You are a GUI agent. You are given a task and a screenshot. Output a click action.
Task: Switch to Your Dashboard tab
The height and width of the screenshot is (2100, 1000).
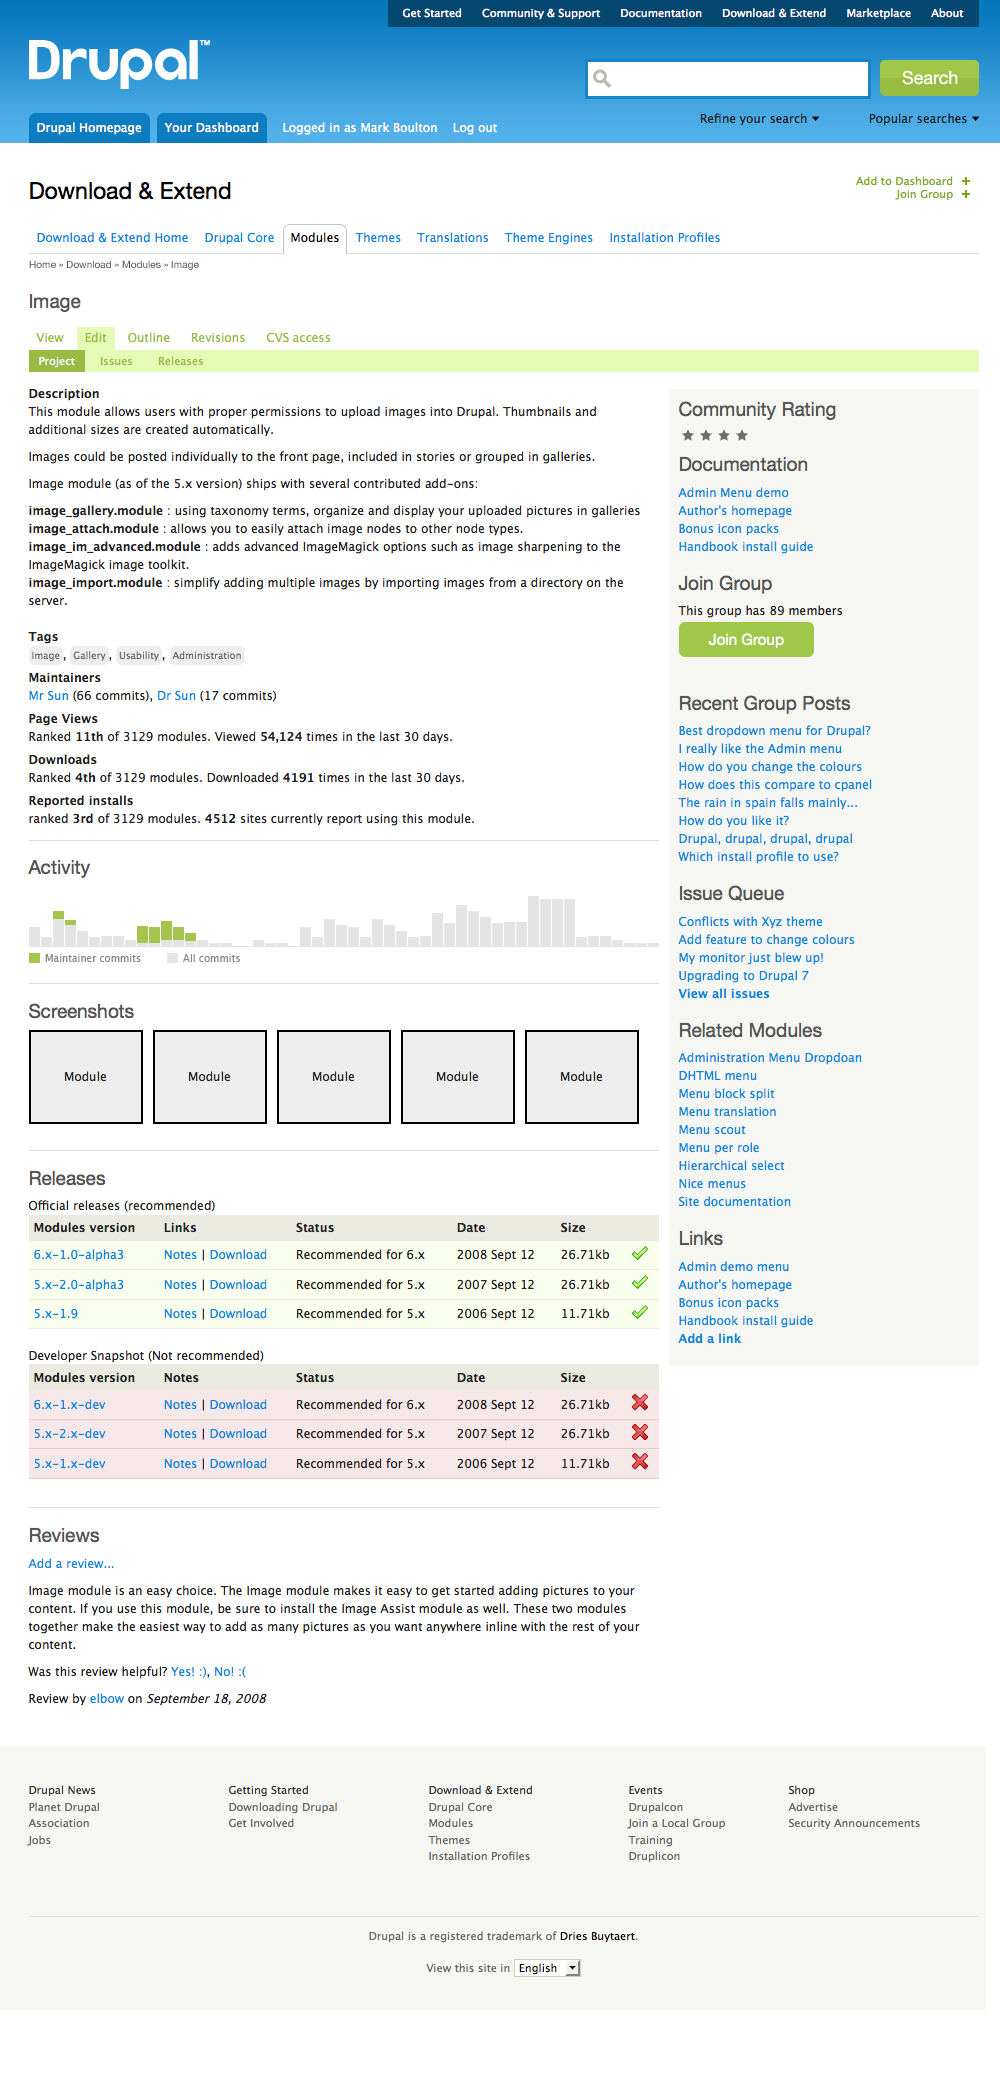[212, 128]
